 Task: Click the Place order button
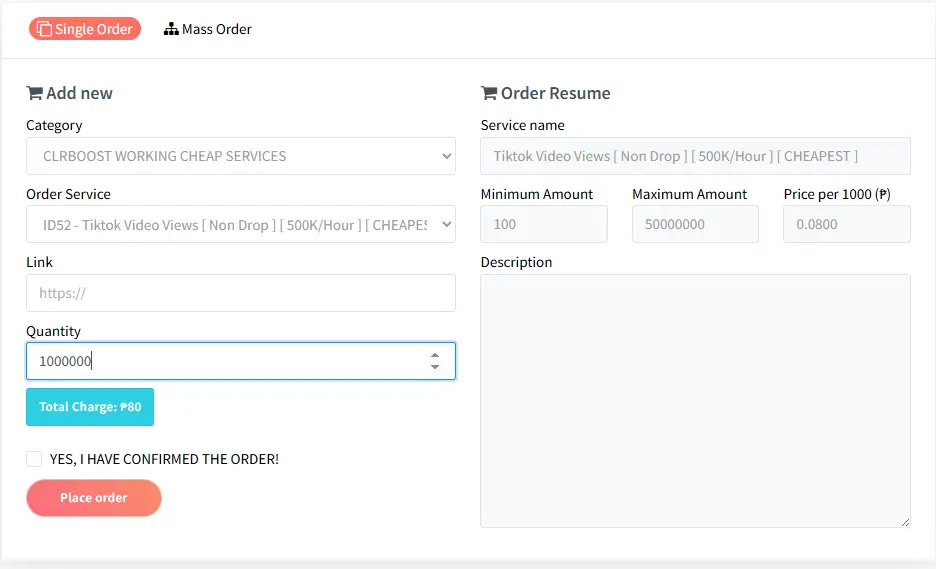pyautogui.click(x=94, y=498)
